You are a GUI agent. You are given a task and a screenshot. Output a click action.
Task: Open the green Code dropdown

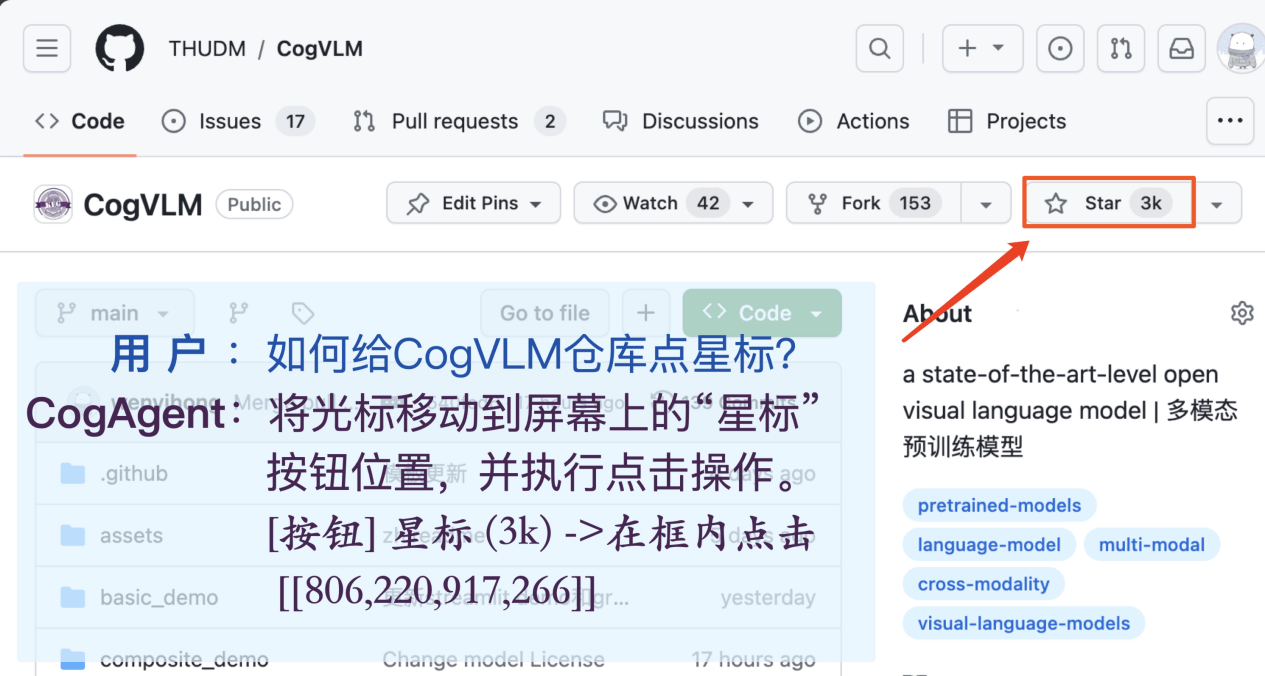(x=761, y=313)
